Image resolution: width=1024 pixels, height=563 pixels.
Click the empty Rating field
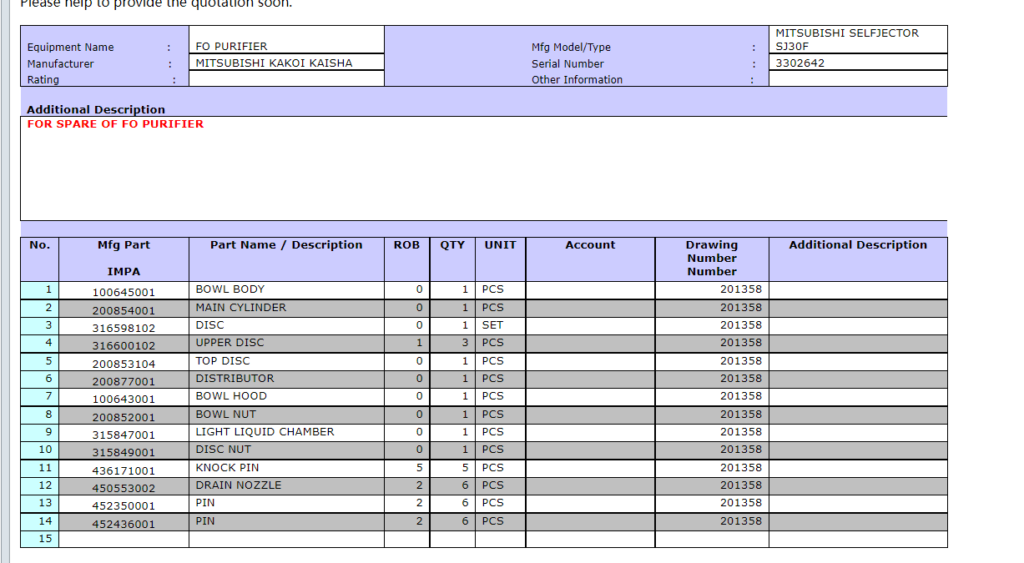click(x=286, y=79)
